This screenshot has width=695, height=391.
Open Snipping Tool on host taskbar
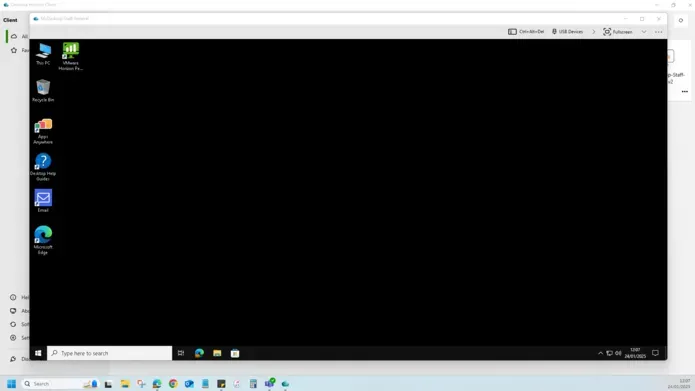[x=141, y=384]
